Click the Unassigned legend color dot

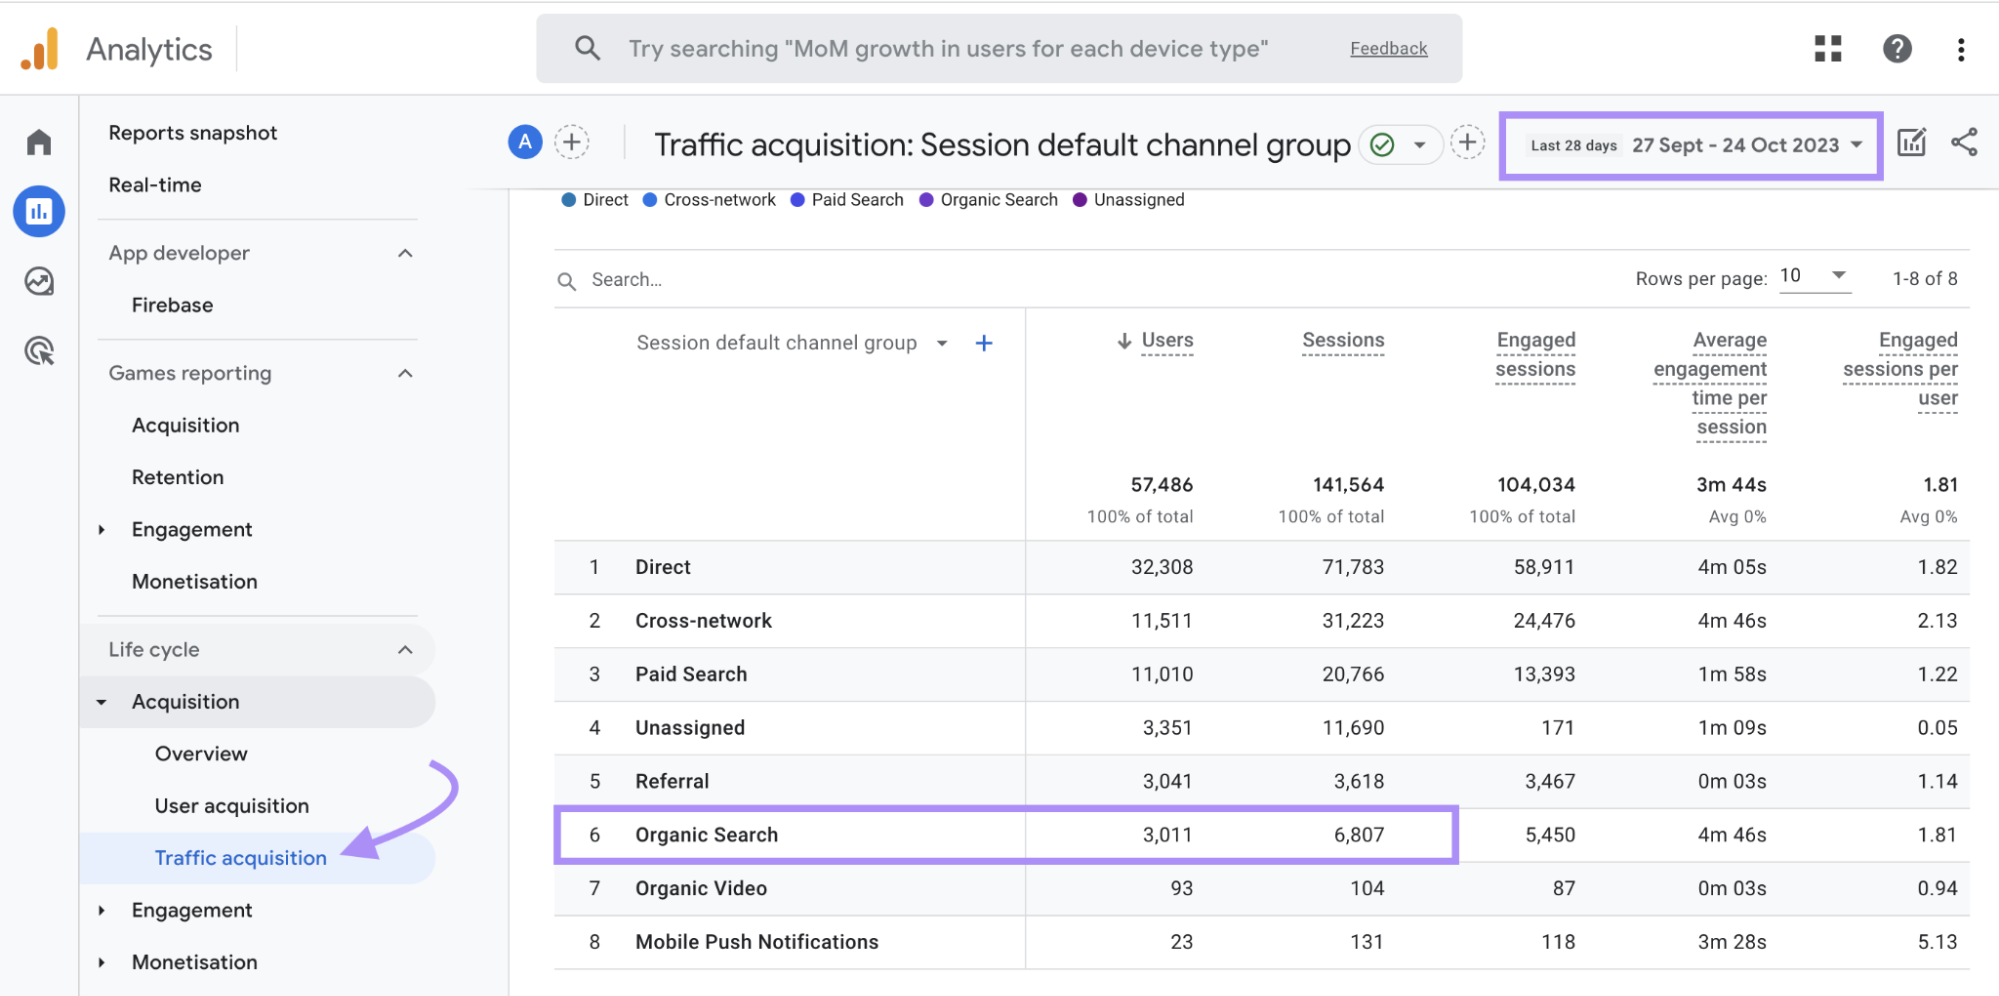click(x=1079, y=200)
